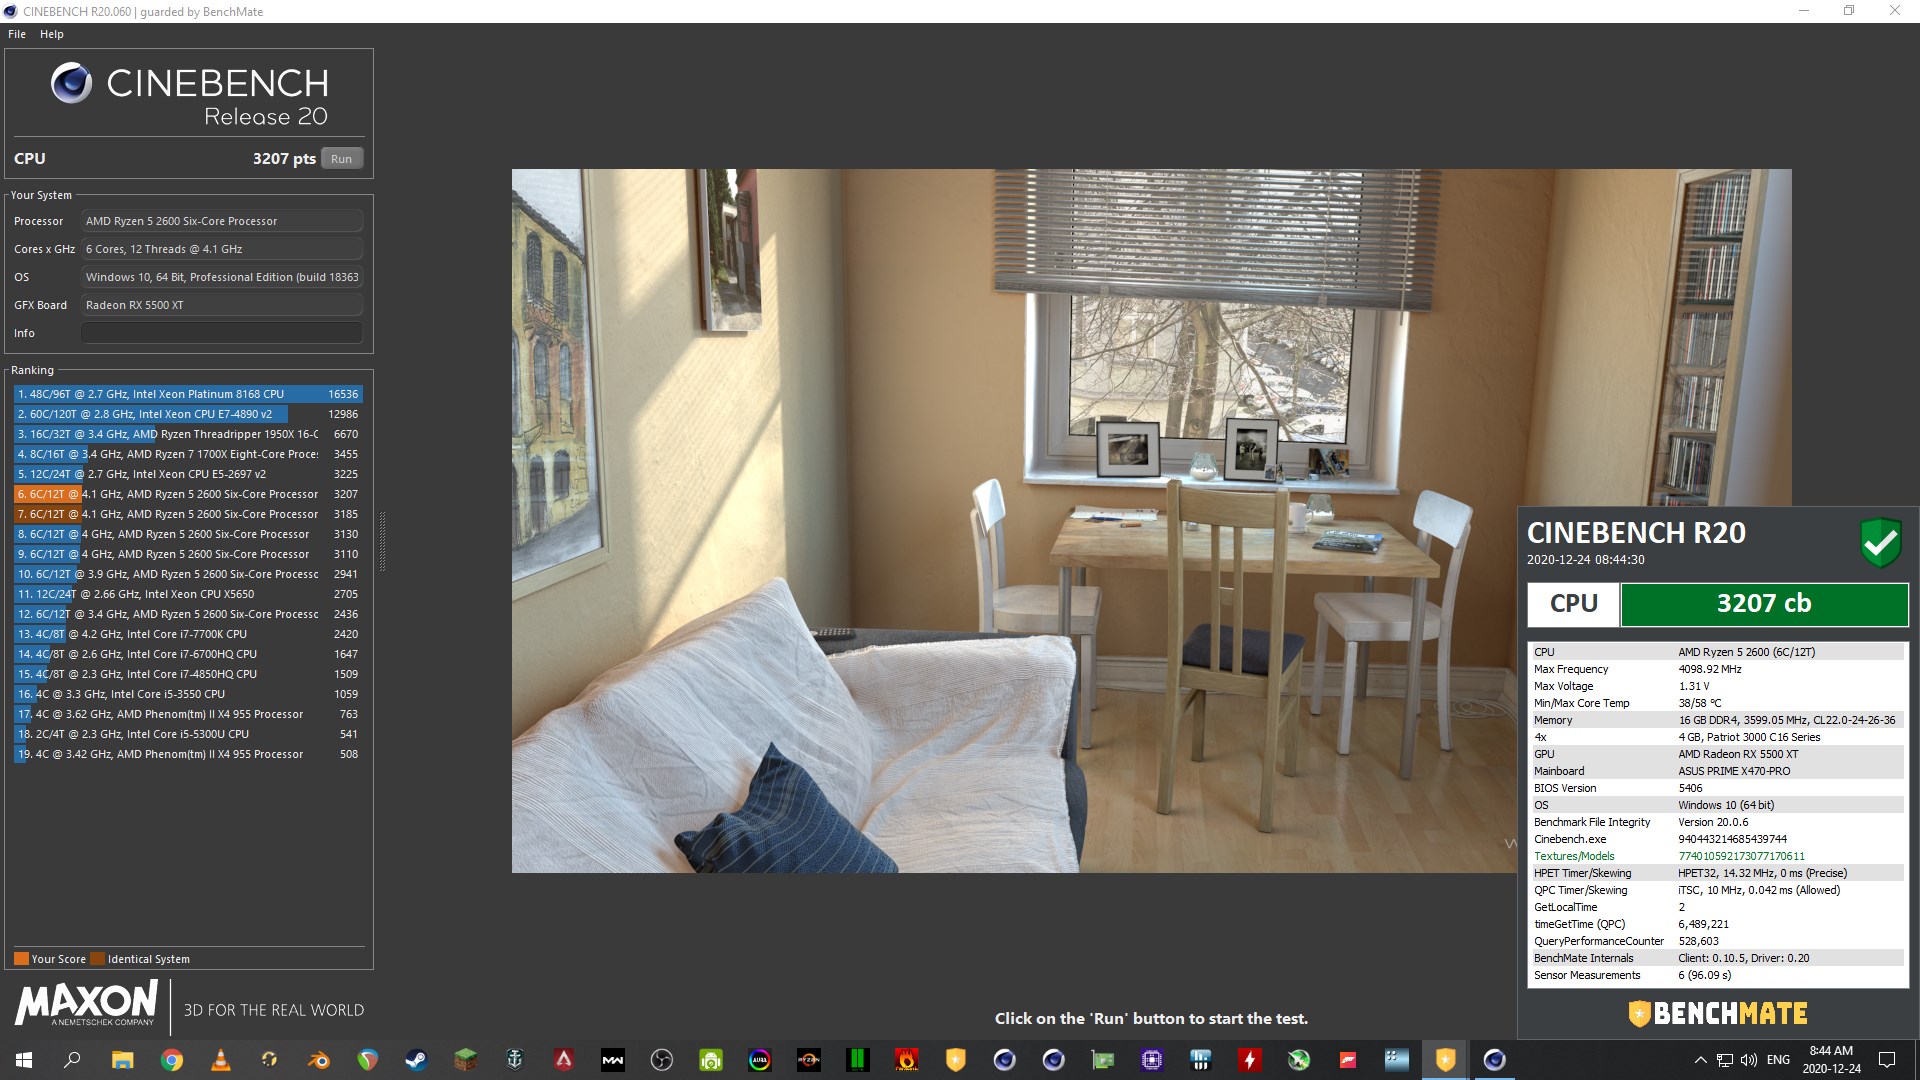Select ranking entry 18, Intel Core i5-5300U
The image size is (1920, 1080).
click(188, 734)
